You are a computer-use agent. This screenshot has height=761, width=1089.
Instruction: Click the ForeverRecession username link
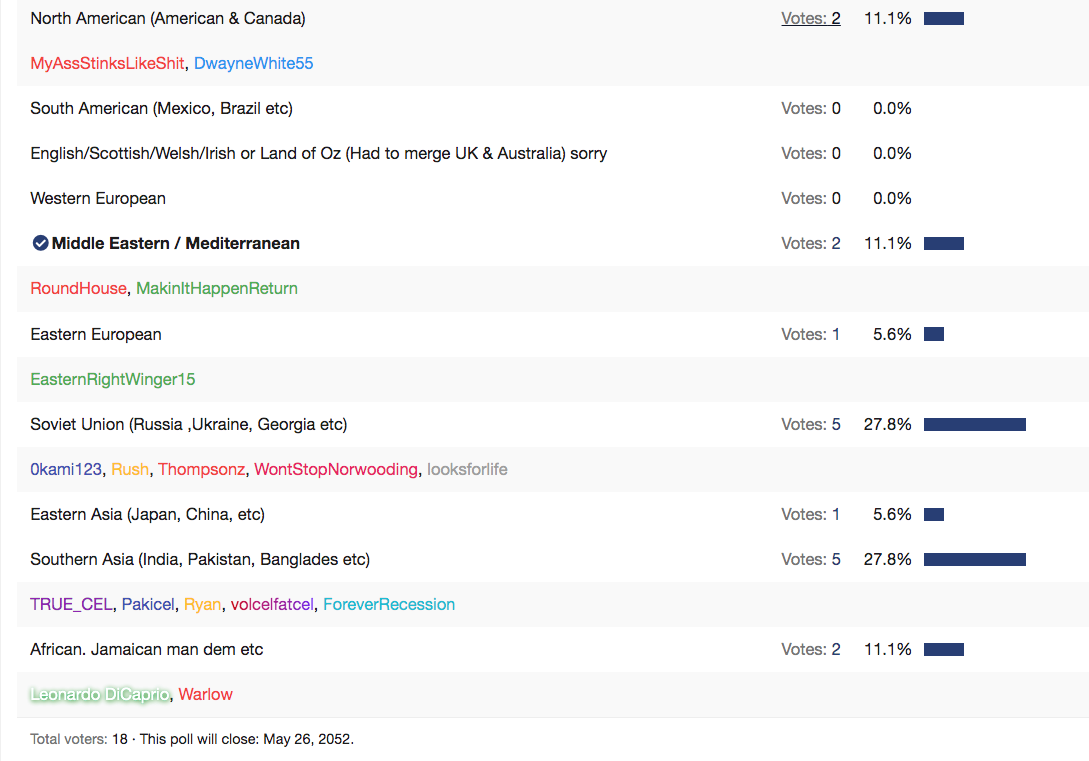(389, 604)
